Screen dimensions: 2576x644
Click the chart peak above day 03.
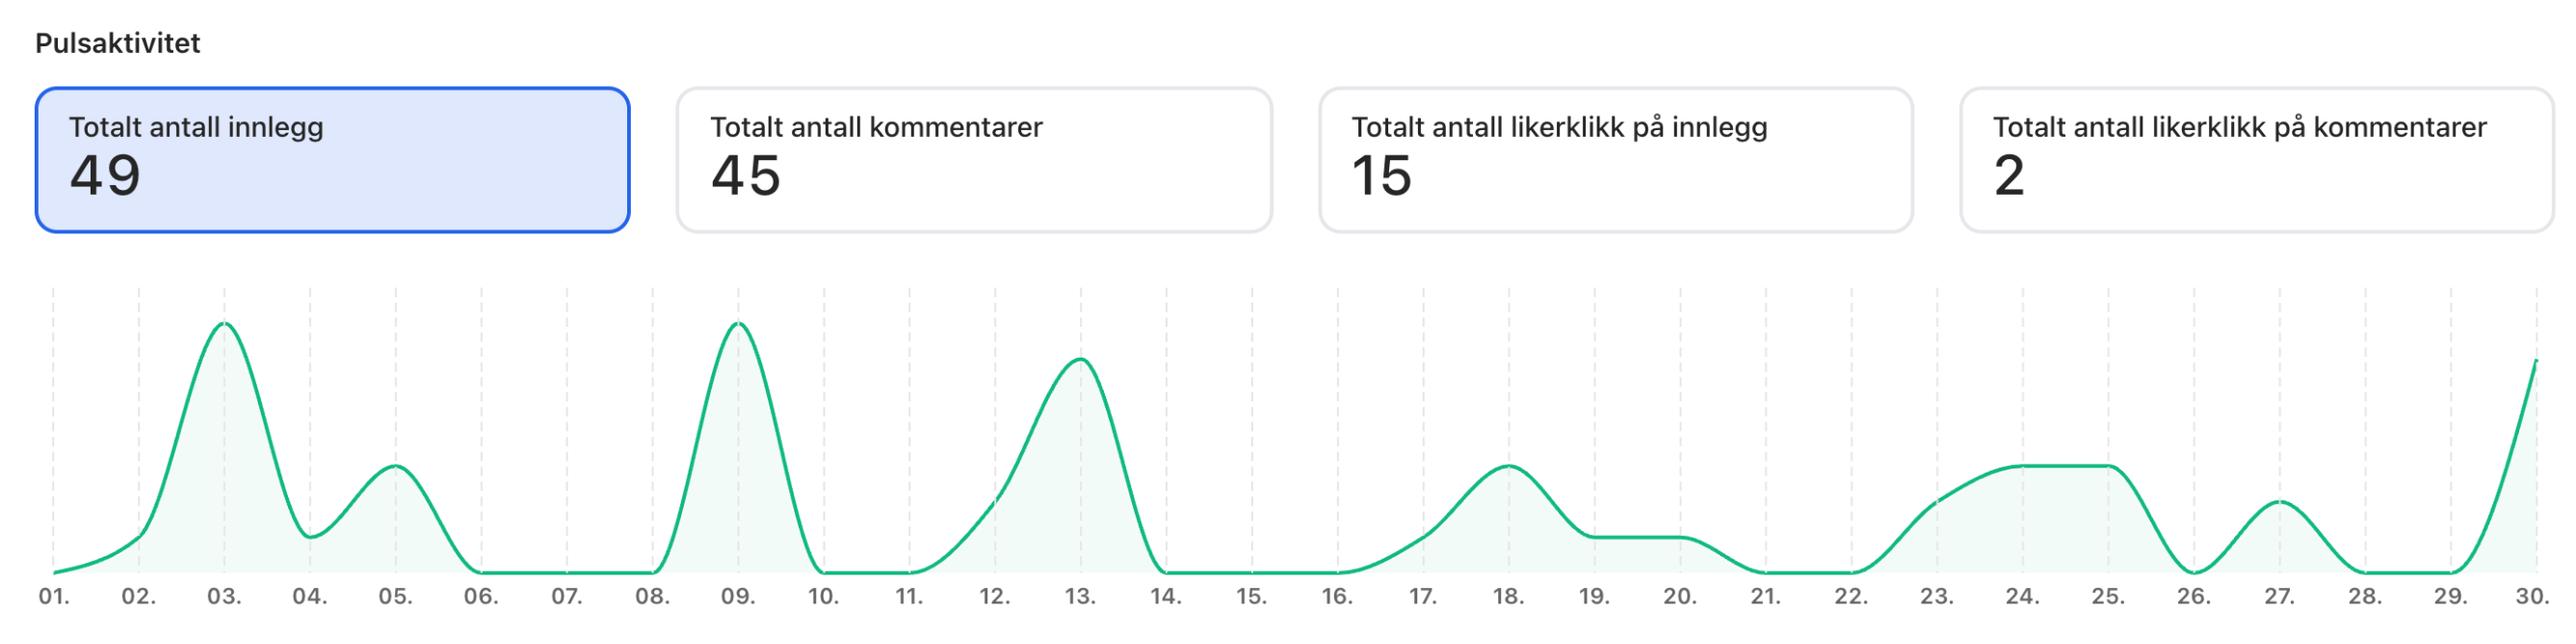coord(225,323)
